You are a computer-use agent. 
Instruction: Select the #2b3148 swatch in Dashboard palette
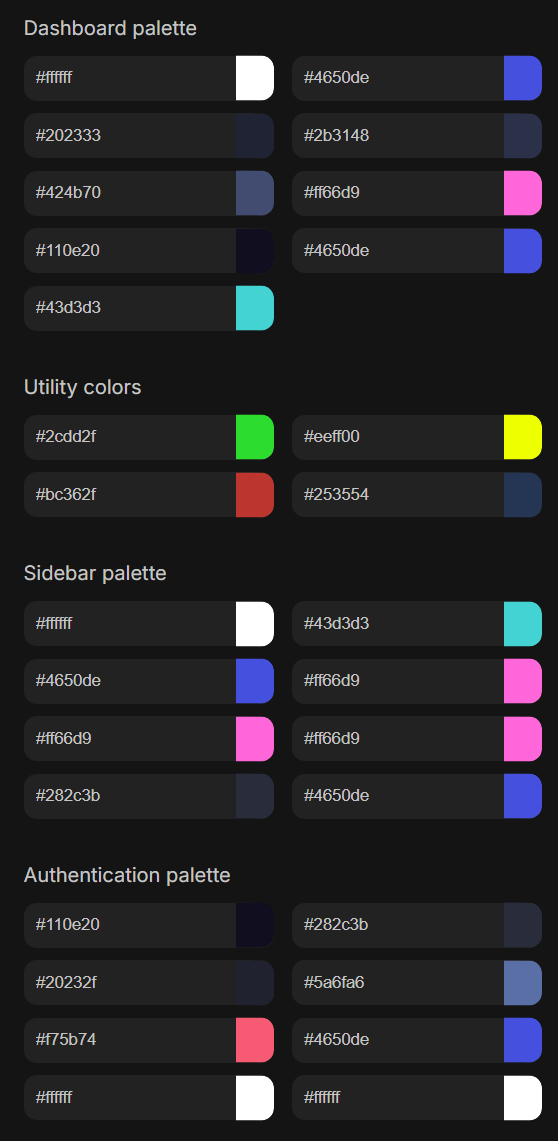click(523, 135)
